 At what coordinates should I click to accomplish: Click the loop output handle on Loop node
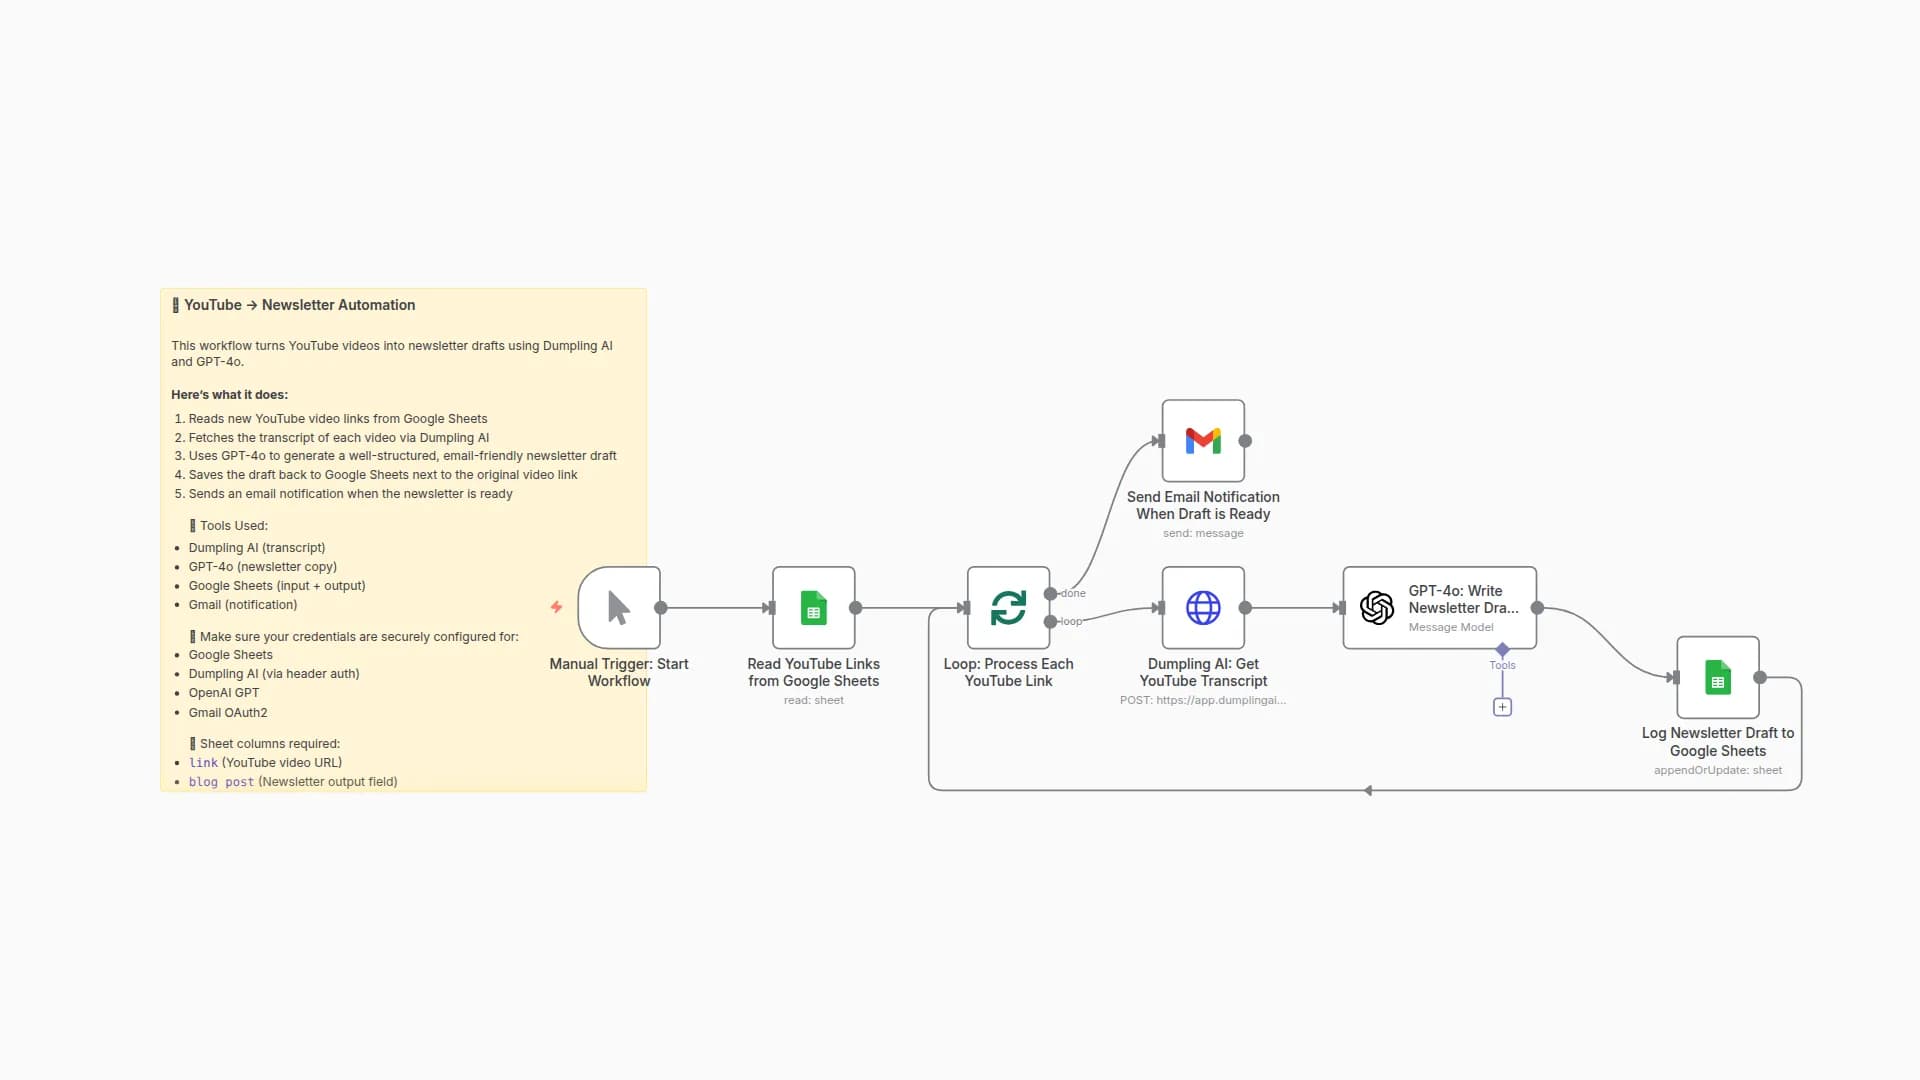(1050, 622)
